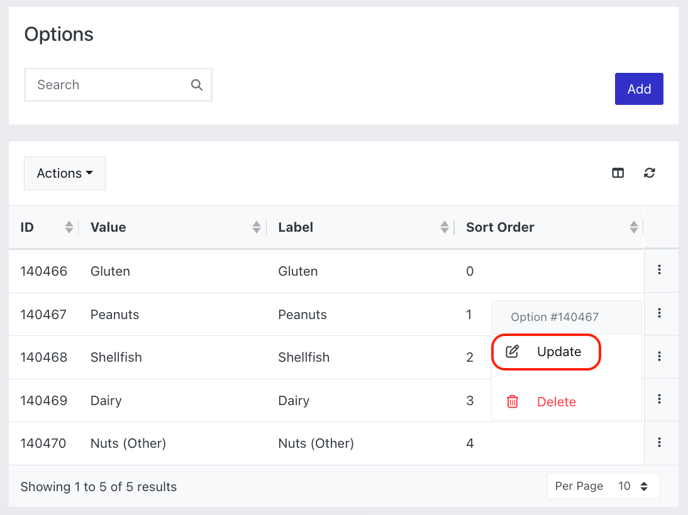The height and width of the screenshot is (515, 688).
Task: Sort the table by ID column
Action: (x=69, y=227)
